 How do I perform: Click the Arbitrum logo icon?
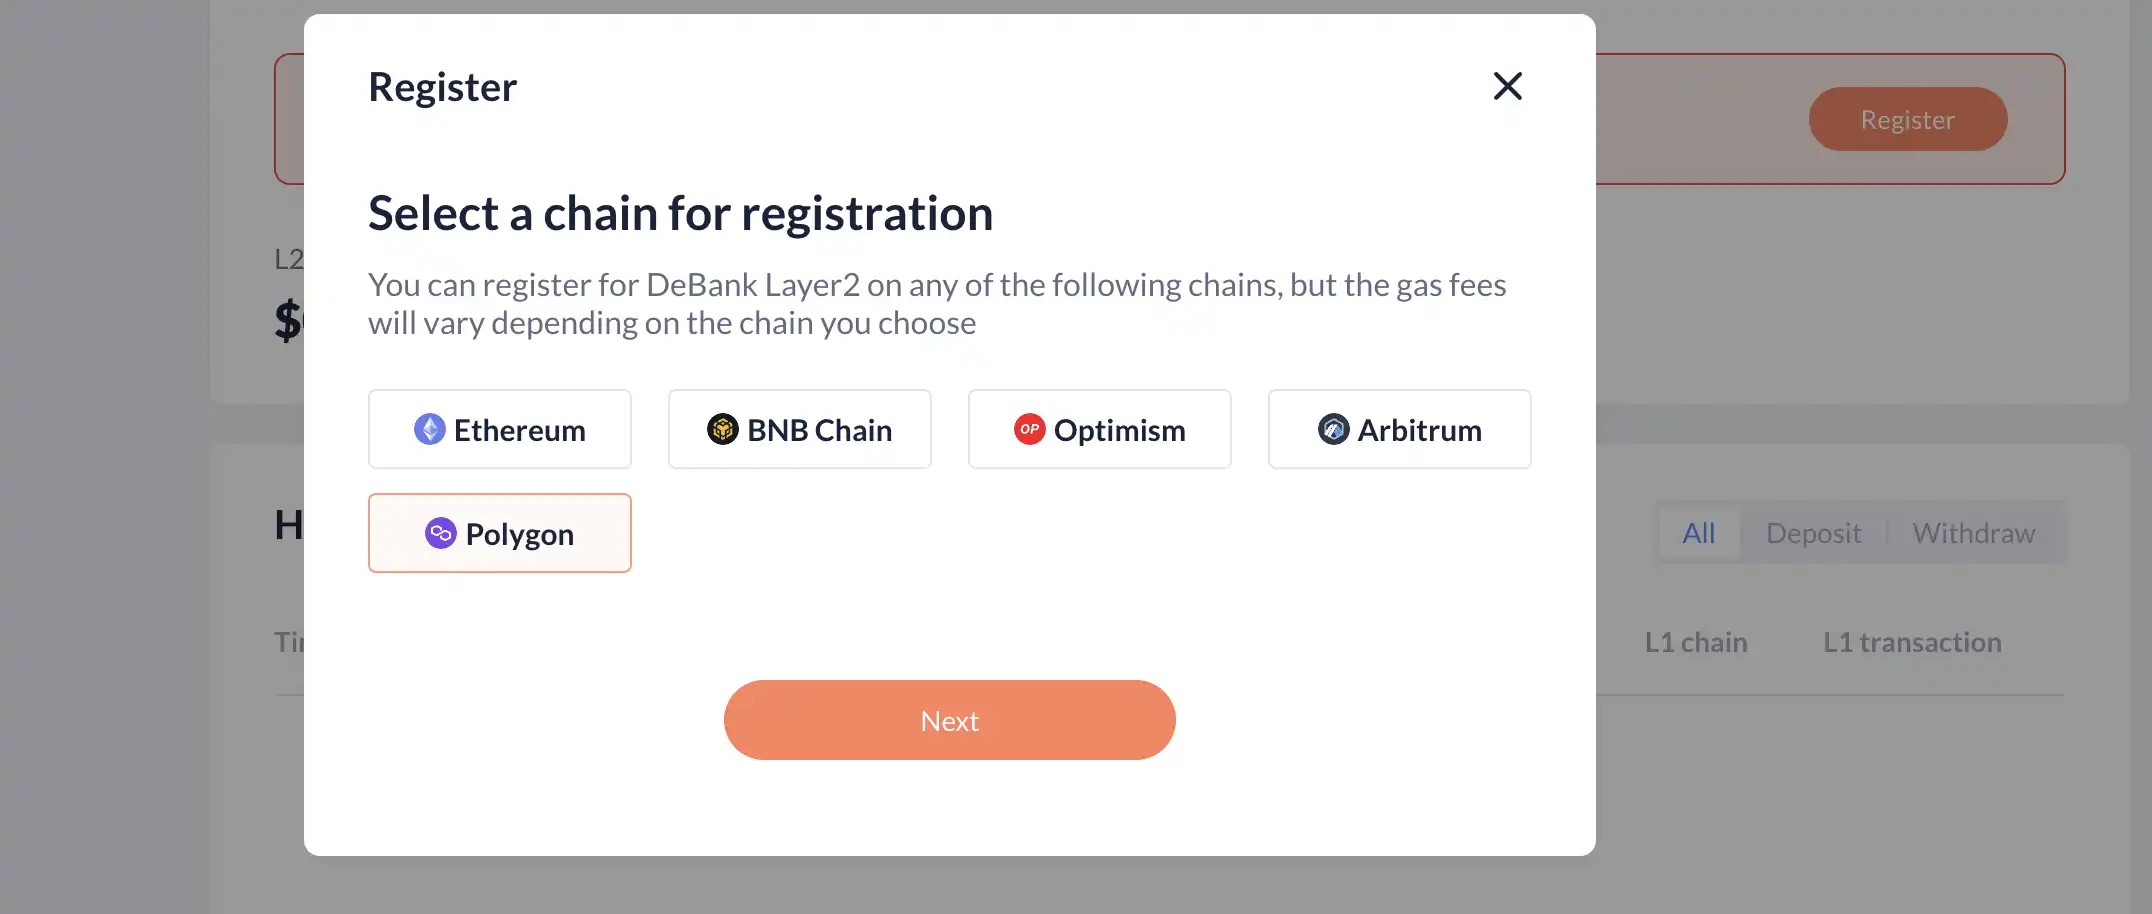1333,430
